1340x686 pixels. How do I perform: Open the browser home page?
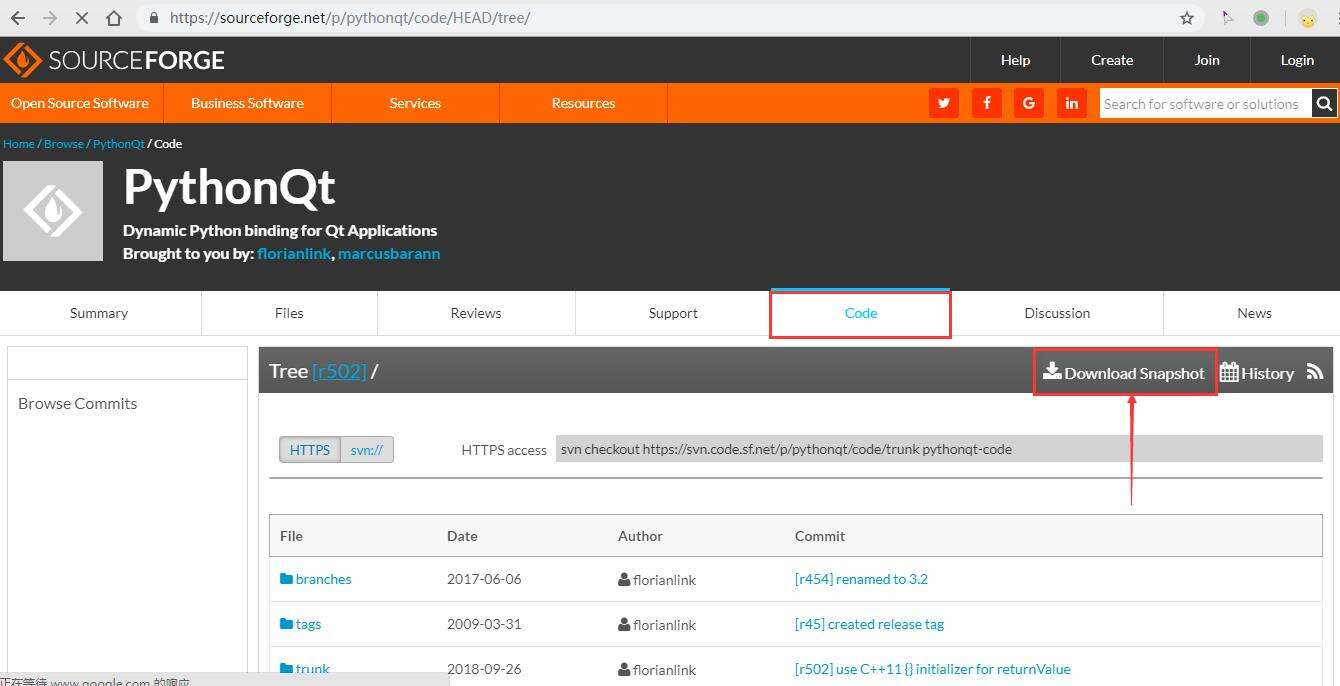pos(114,18)
